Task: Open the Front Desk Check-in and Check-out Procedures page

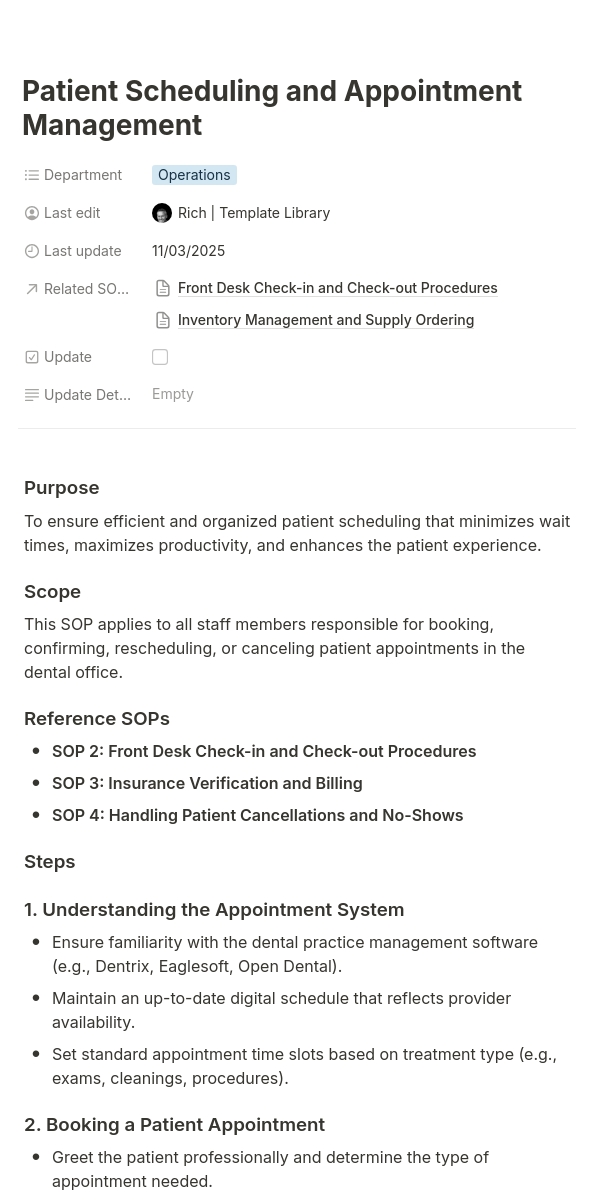Action: (337, 288)
